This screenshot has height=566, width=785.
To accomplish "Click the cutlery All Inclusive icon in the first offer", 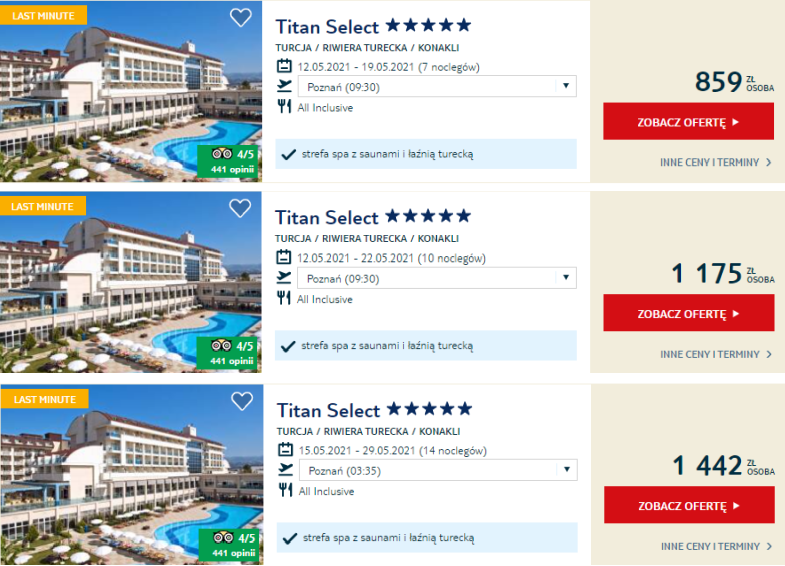I will tap(284, 107).
